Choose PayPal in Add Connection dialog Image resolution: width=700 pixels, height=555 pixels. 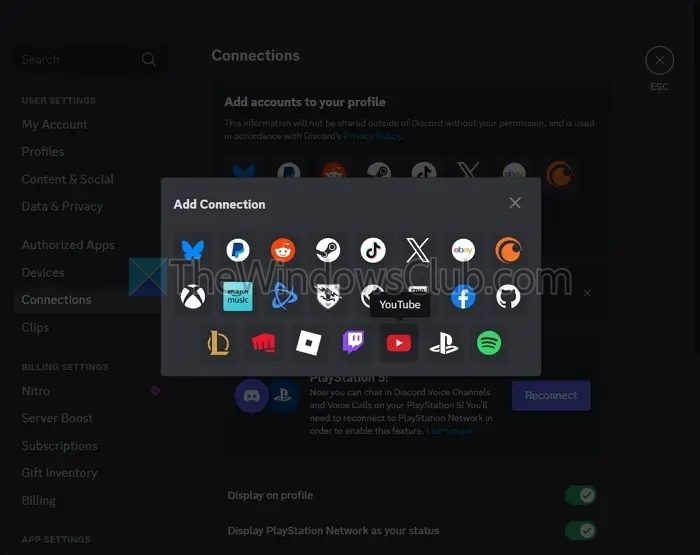pos(238,250)
